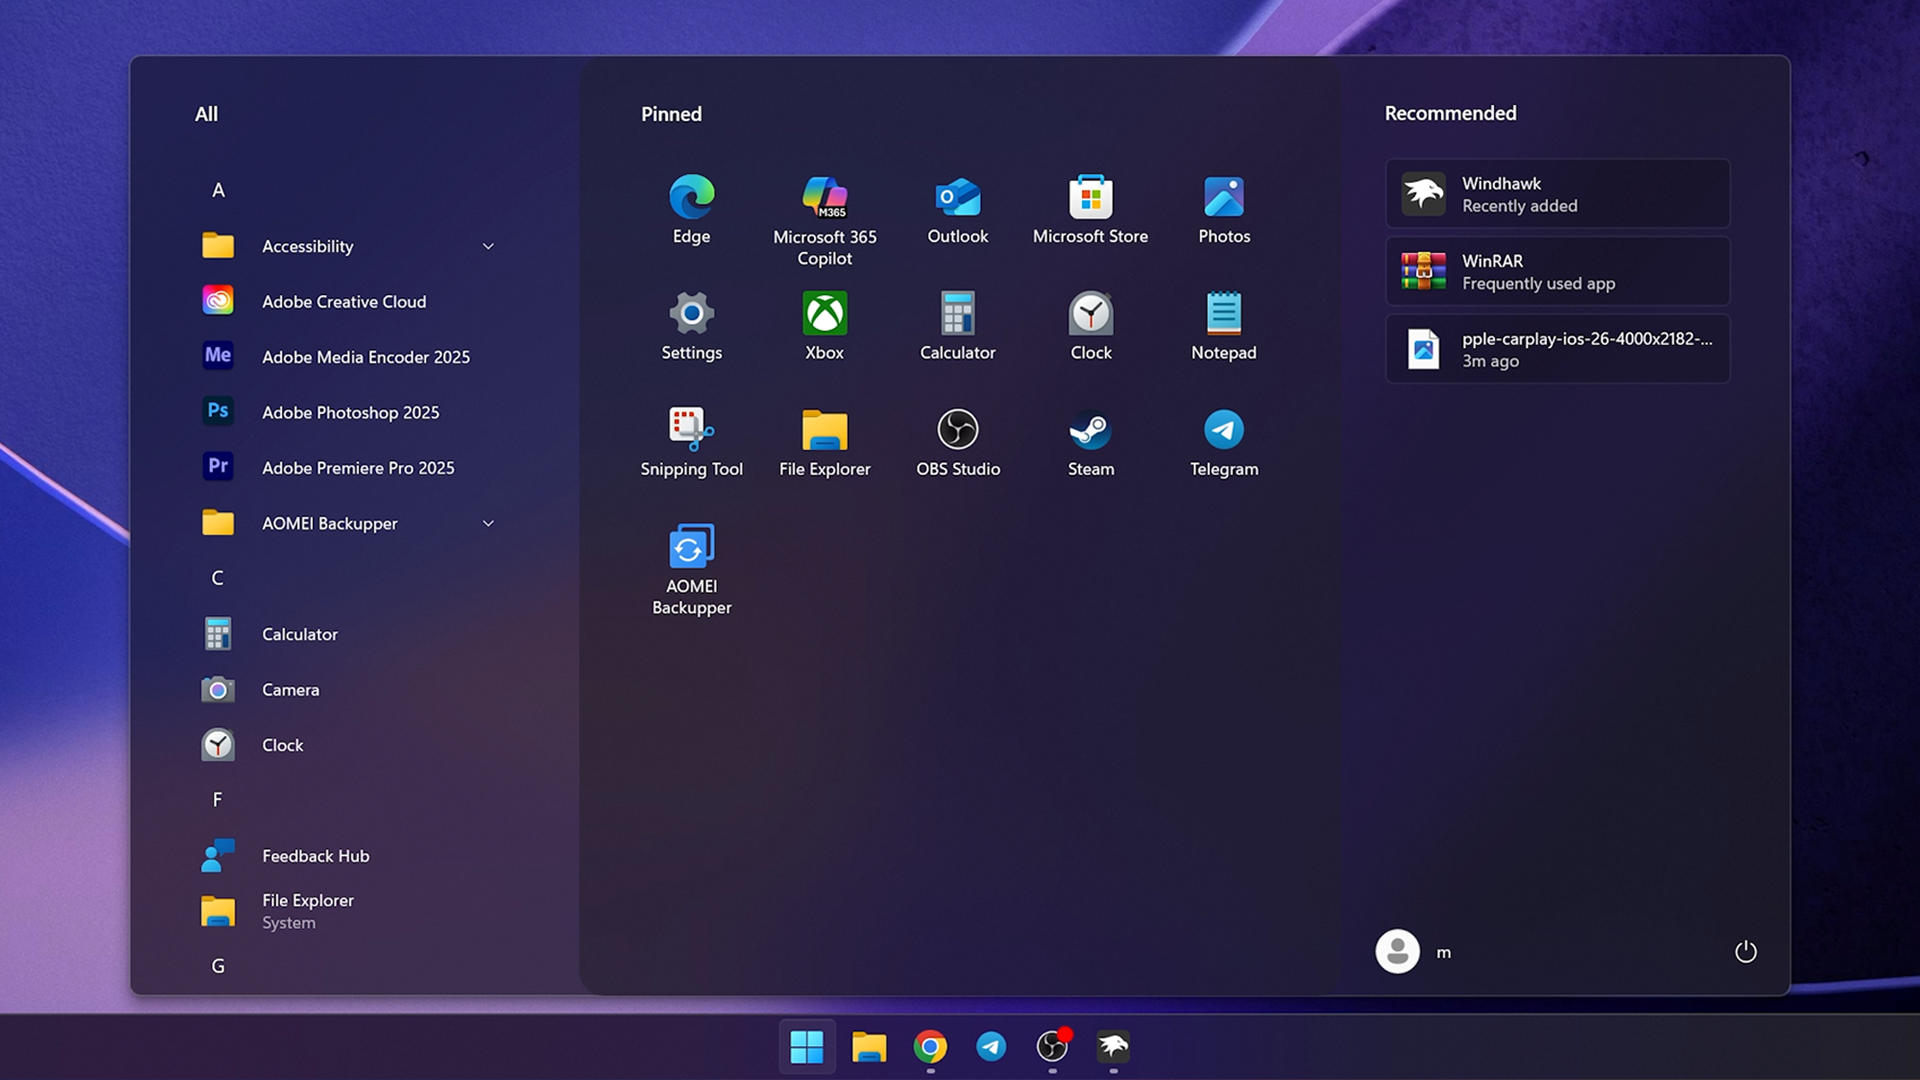Open Microsoft Store pinned icon
Viewport: 1920px width, 1080px height.
pos(1090,210)
